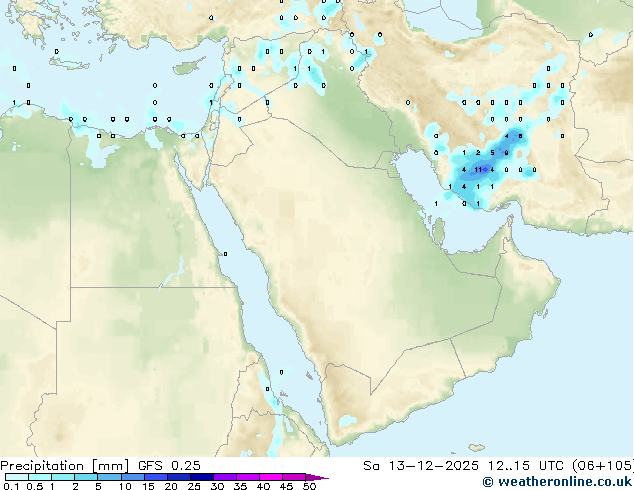The image size is (634, 490).
Task: Select purple legend swatch between 30 and 35
Action: 224,477
